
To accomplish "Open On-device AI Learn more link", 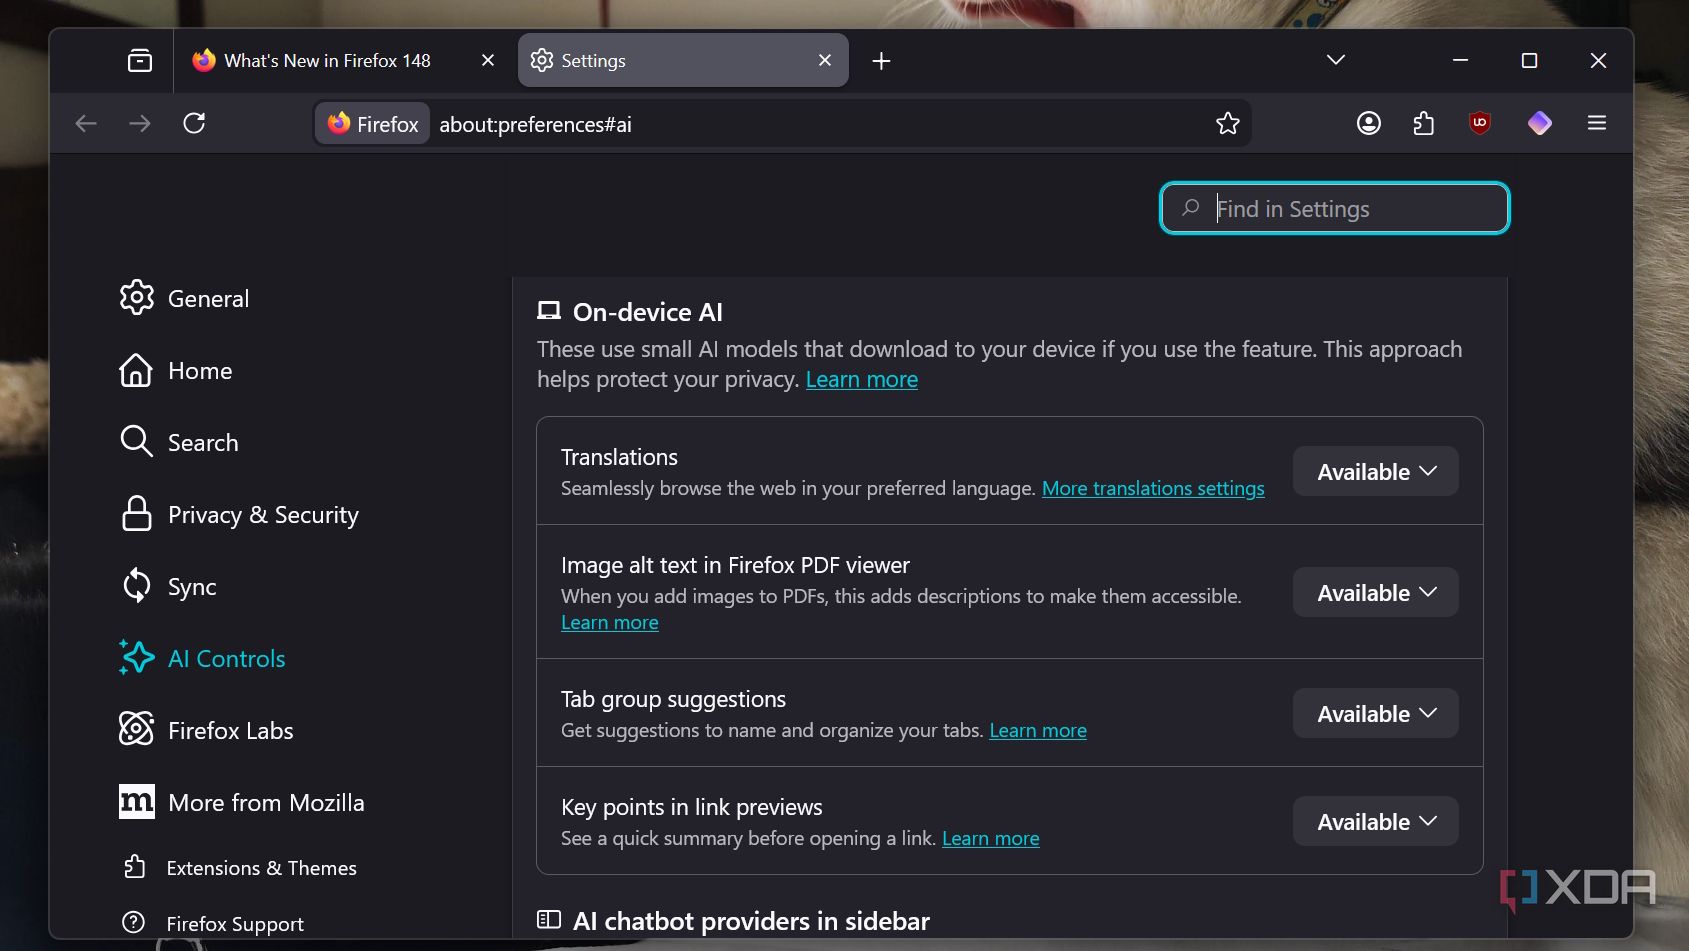I will 861,379.
